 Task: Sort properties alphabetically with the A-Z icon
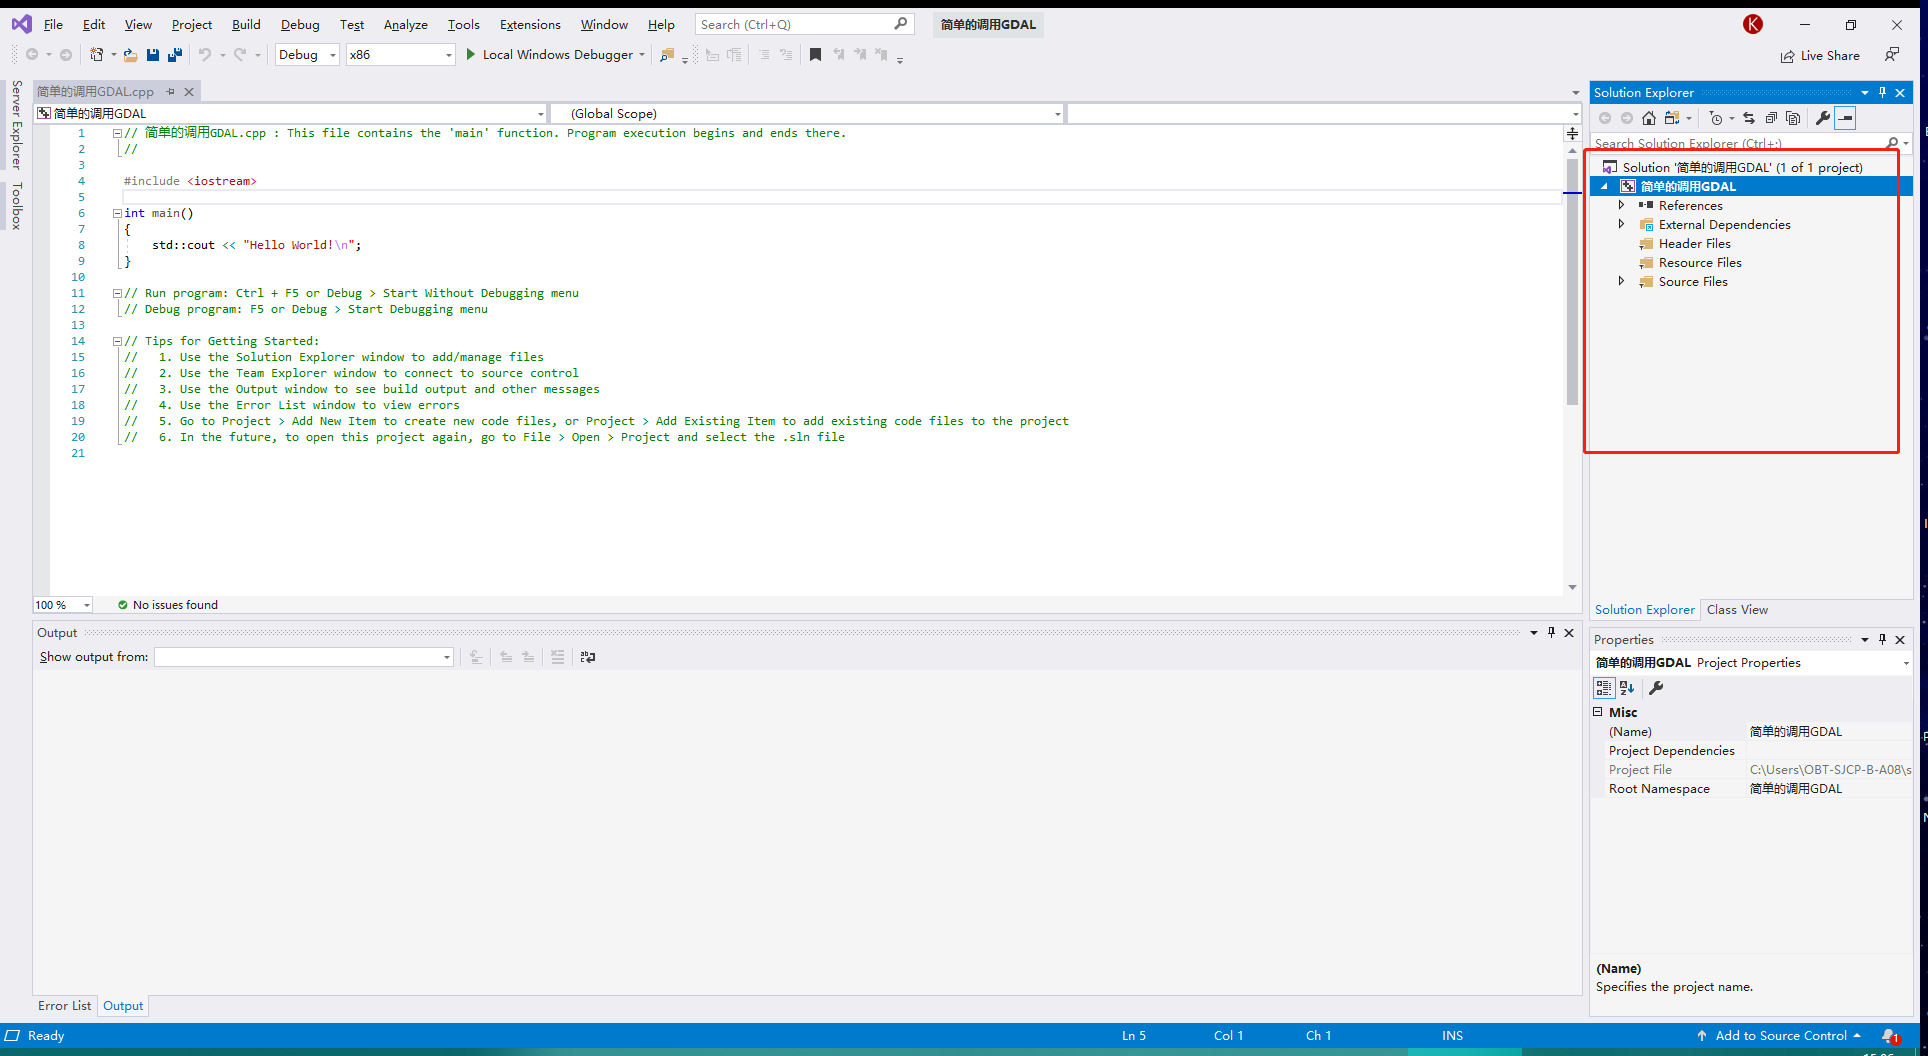[1627, 688]
